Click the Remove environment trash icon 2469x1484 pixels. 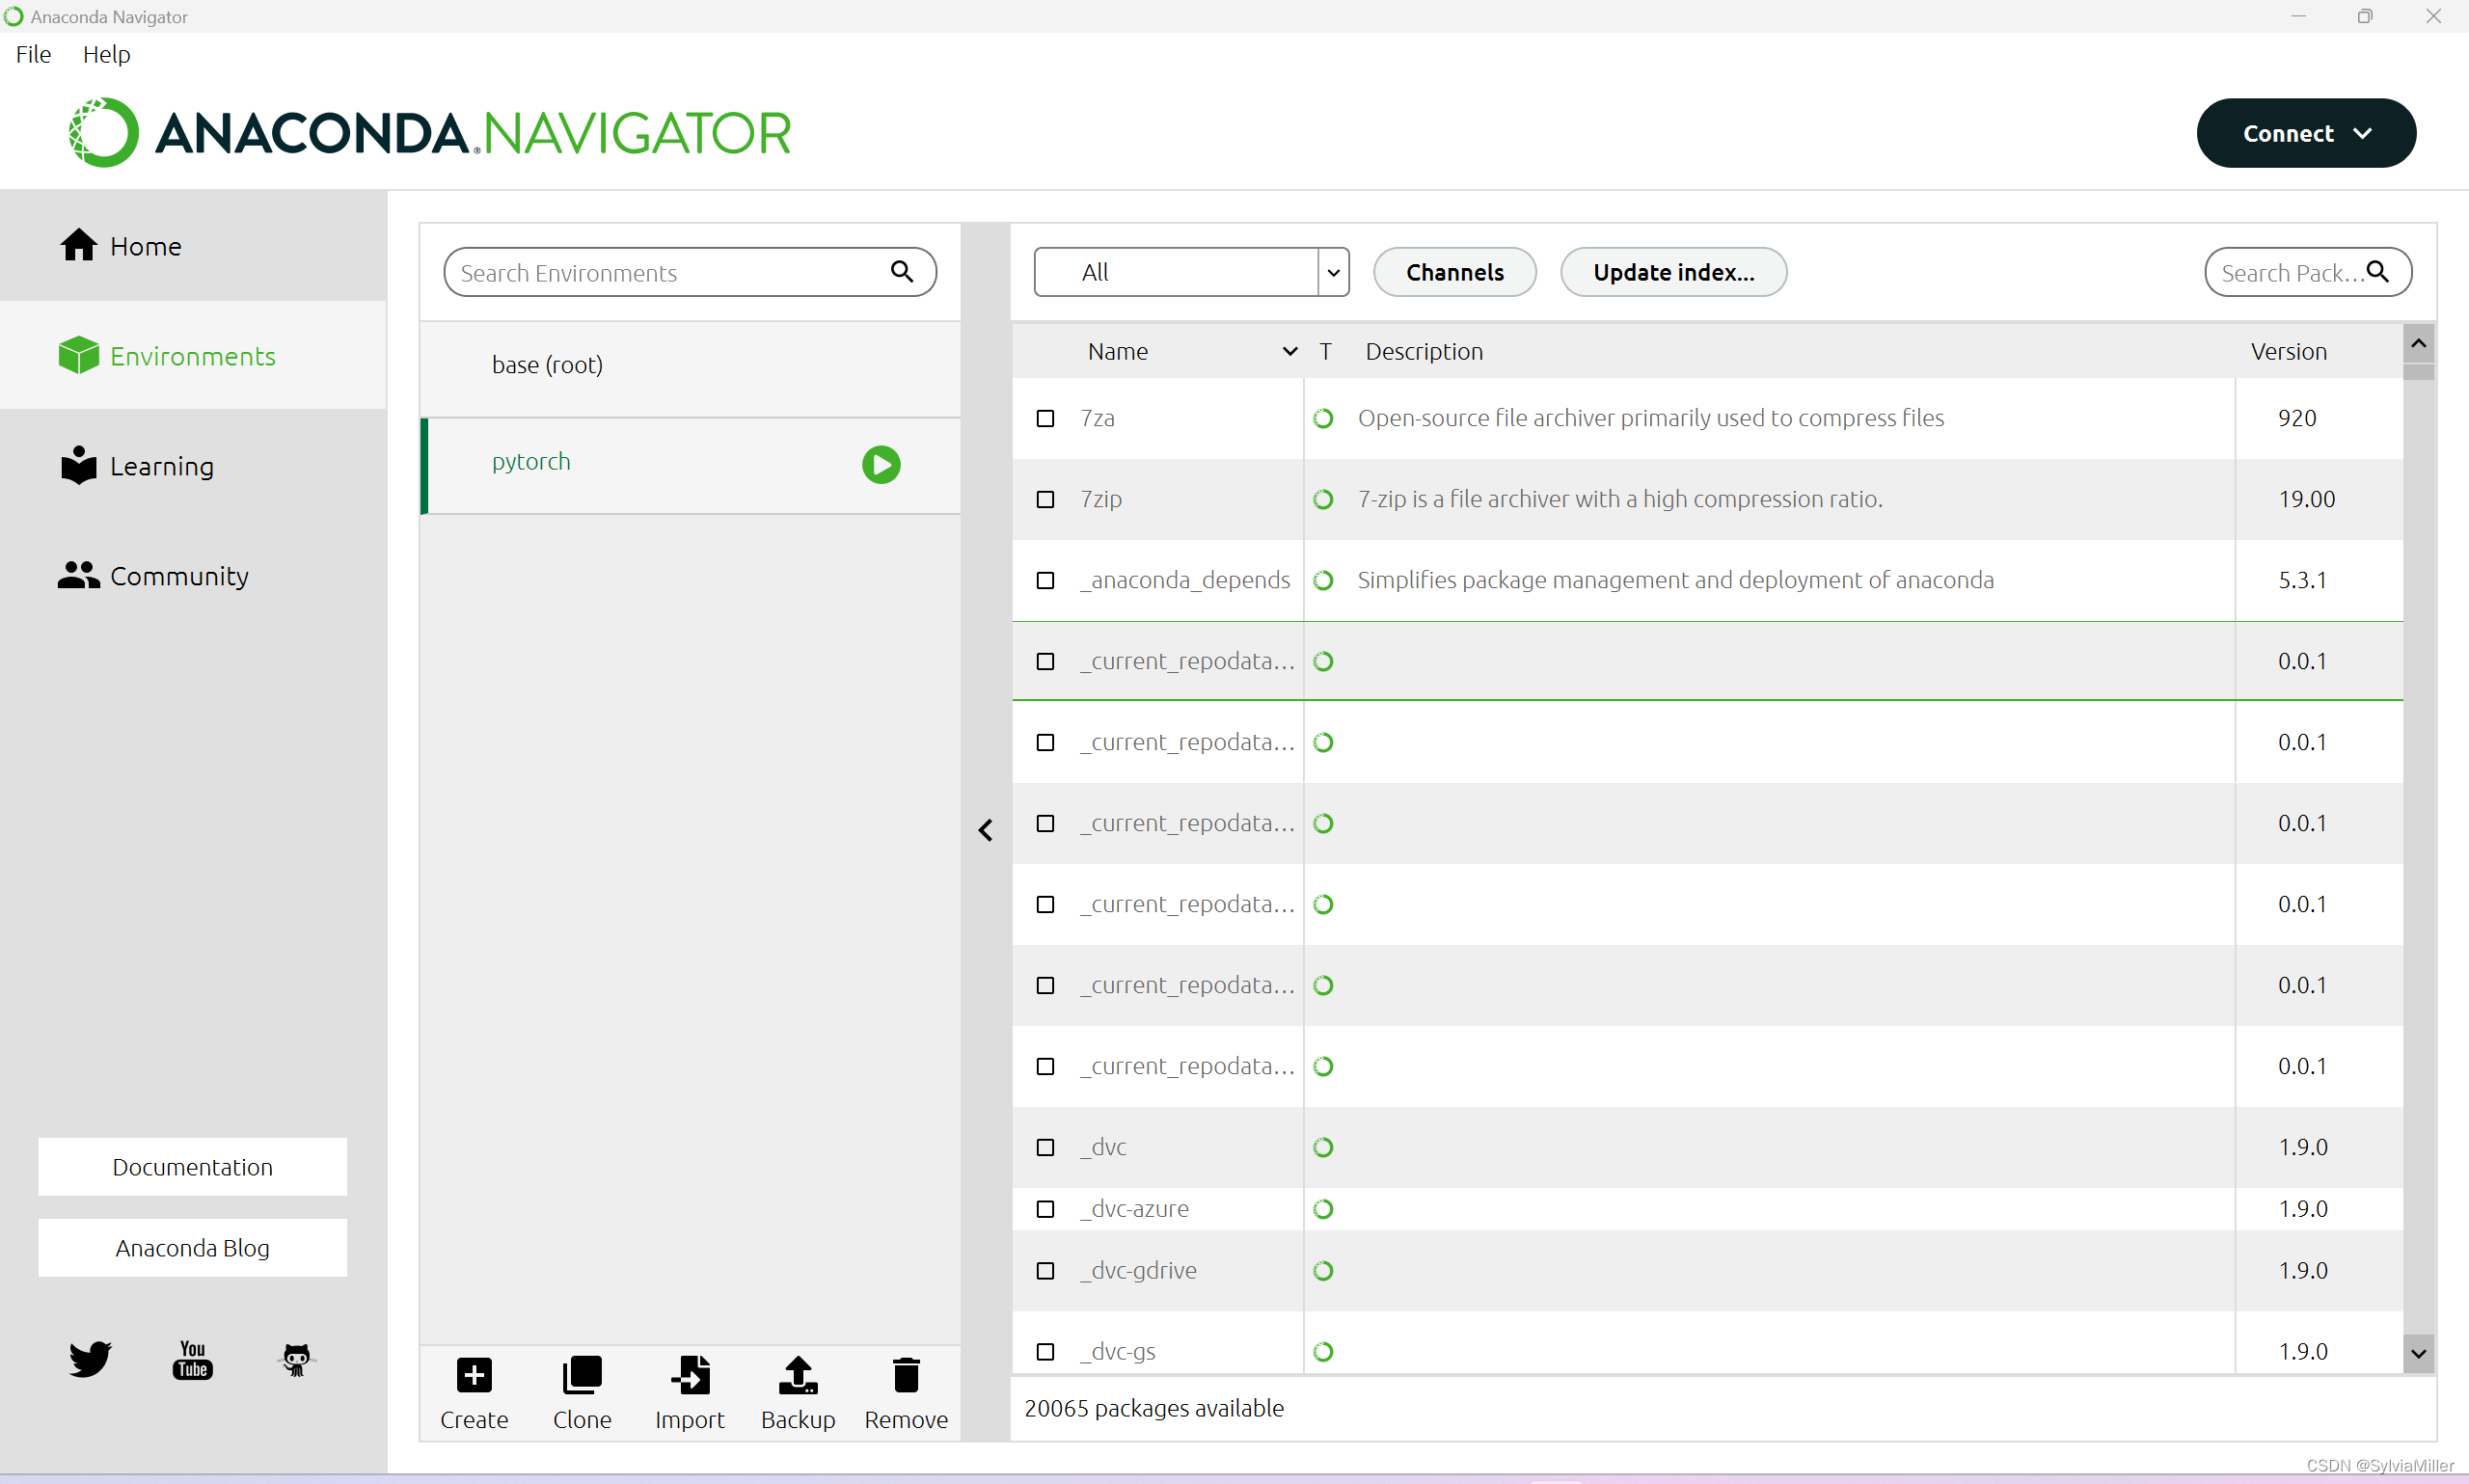pos(906,1376)
